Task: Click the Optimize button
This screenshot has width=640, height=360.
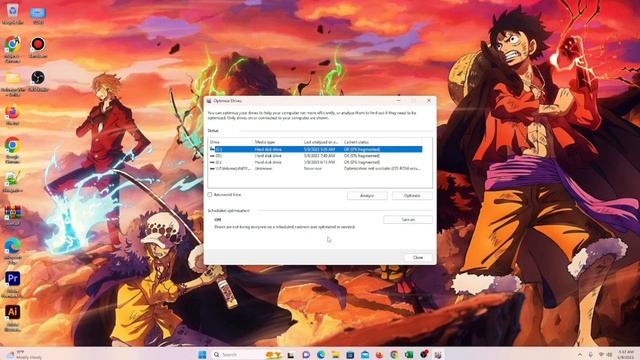Action: click(x=412, y=196)
